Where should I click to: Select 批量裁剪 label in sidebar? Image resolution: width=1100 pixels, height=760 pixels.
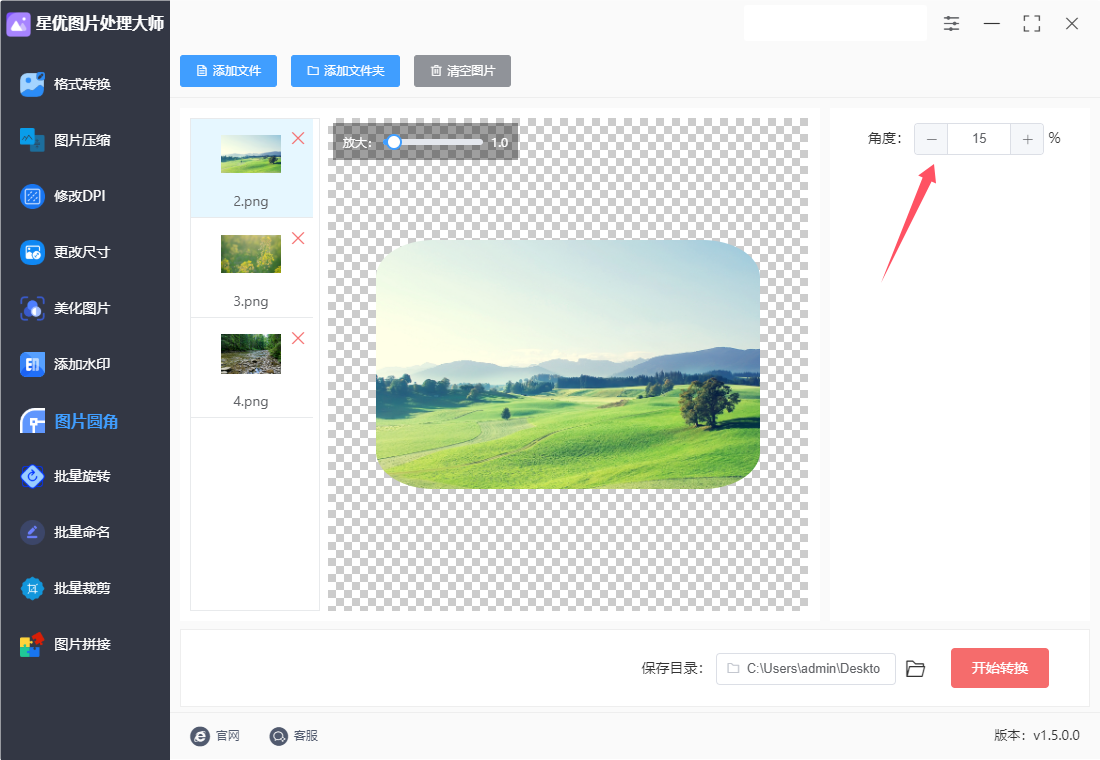click(82, 588)
